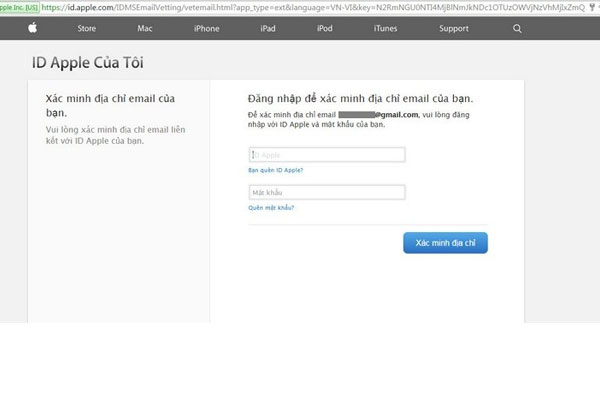Click 'Vui lòng xác minh địa chỉ' text
Viewport: 600px width, 400px height.
click(x=115, y=135)
